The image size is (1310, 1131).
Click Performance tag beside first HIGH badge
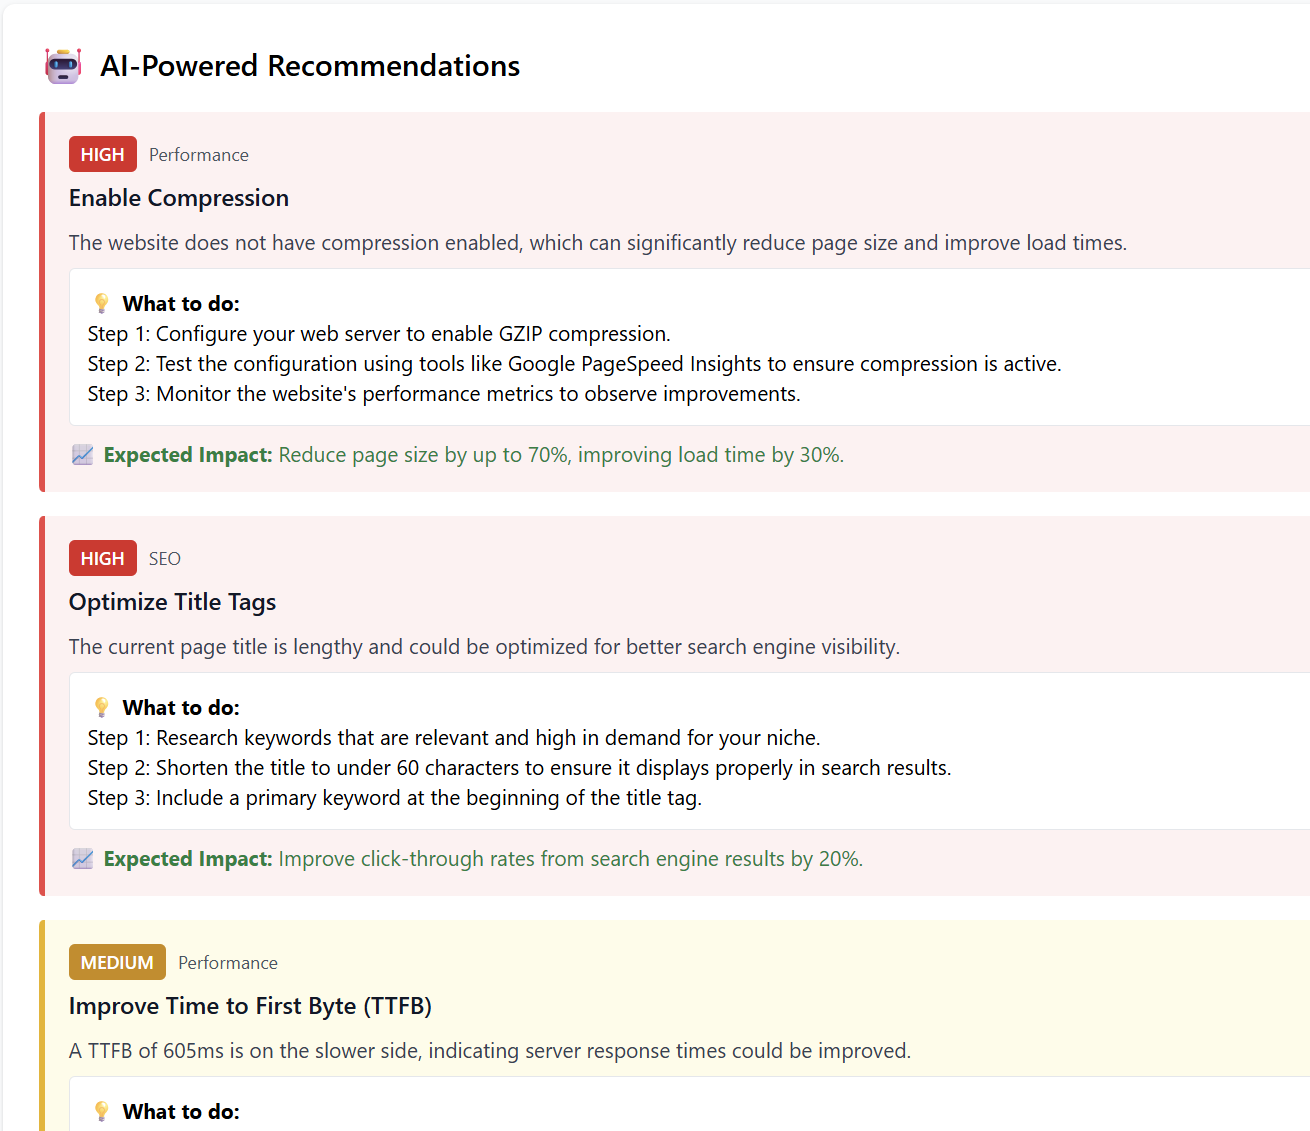point(199,155)
